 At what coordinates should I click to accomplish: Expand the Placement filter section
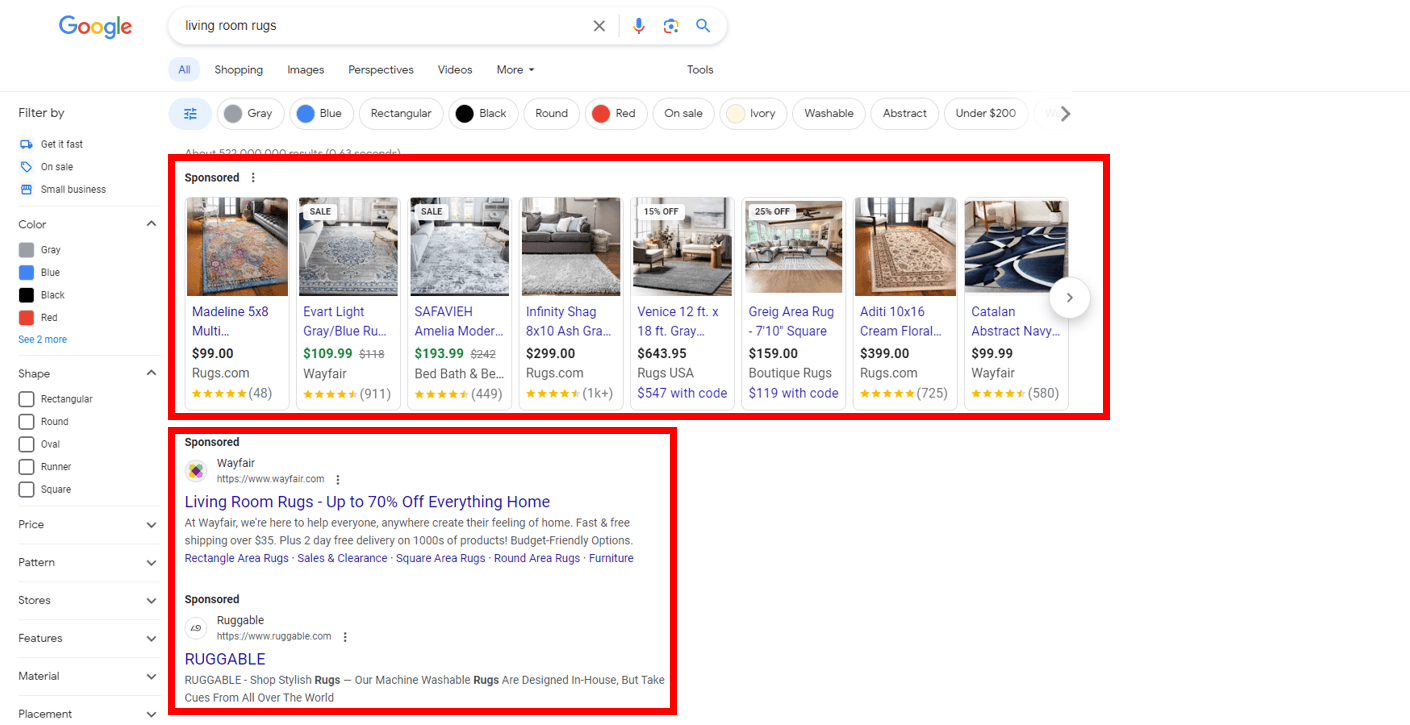point(151,714)
